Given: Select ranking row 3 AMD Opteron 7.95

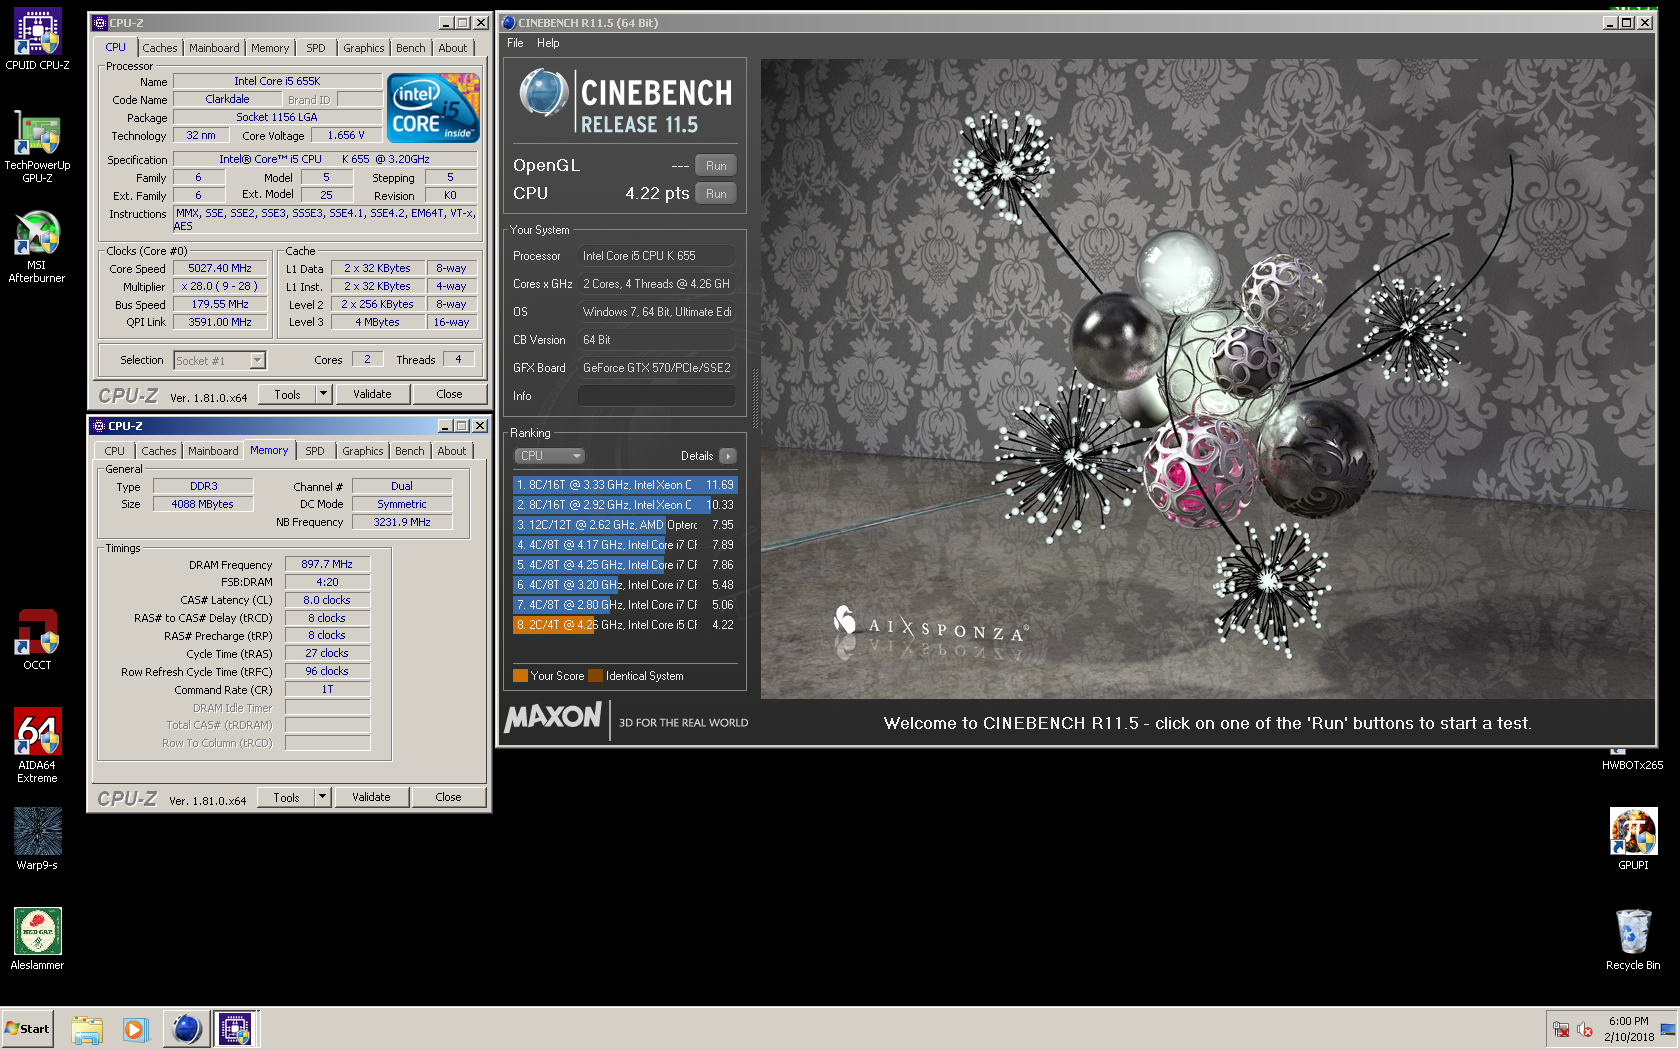Looking at the screenshot, I should click(625, 525).
